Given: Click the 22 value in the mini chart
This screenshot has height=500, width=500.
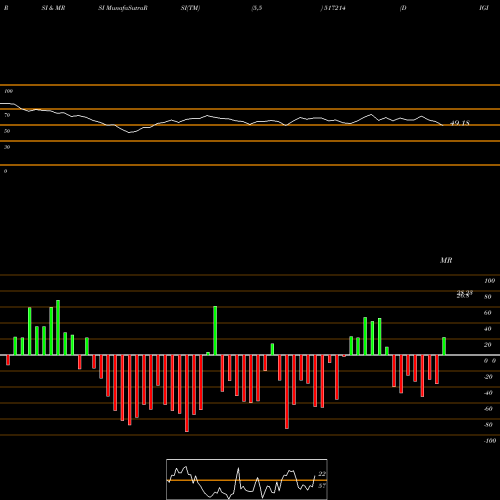Looking at the screenshot, I should click(x=322, y=474).
